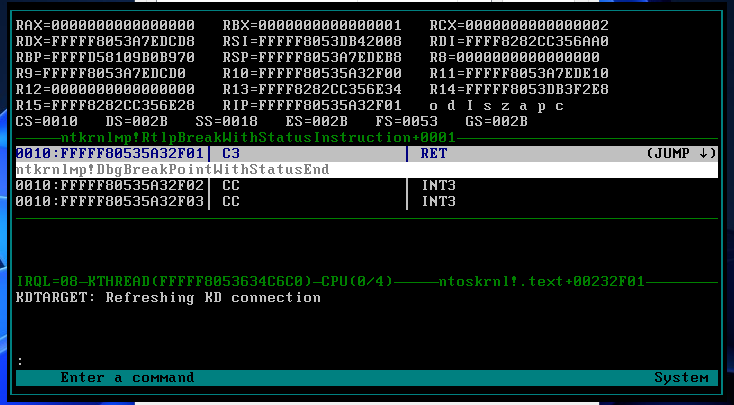Viewport: 734px width, 405px height.
Task: Toggle the direction flag 'd'
Action: point(451,105)
